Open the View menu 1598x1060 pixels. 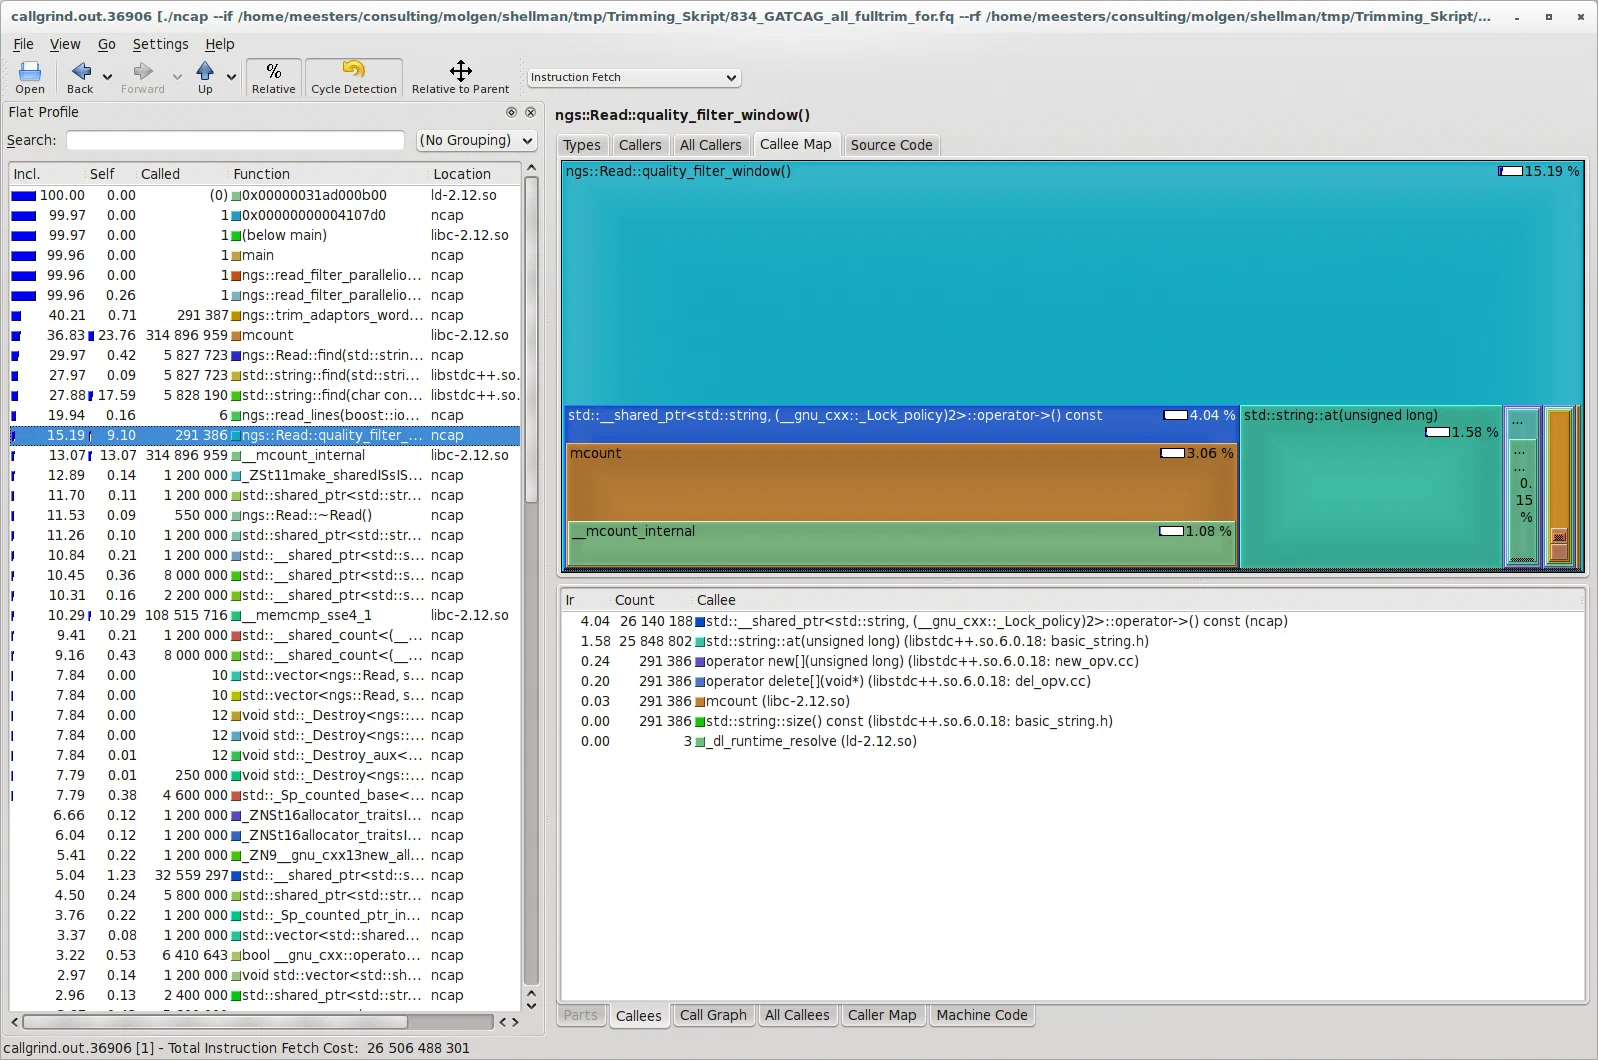pos(65,44)
